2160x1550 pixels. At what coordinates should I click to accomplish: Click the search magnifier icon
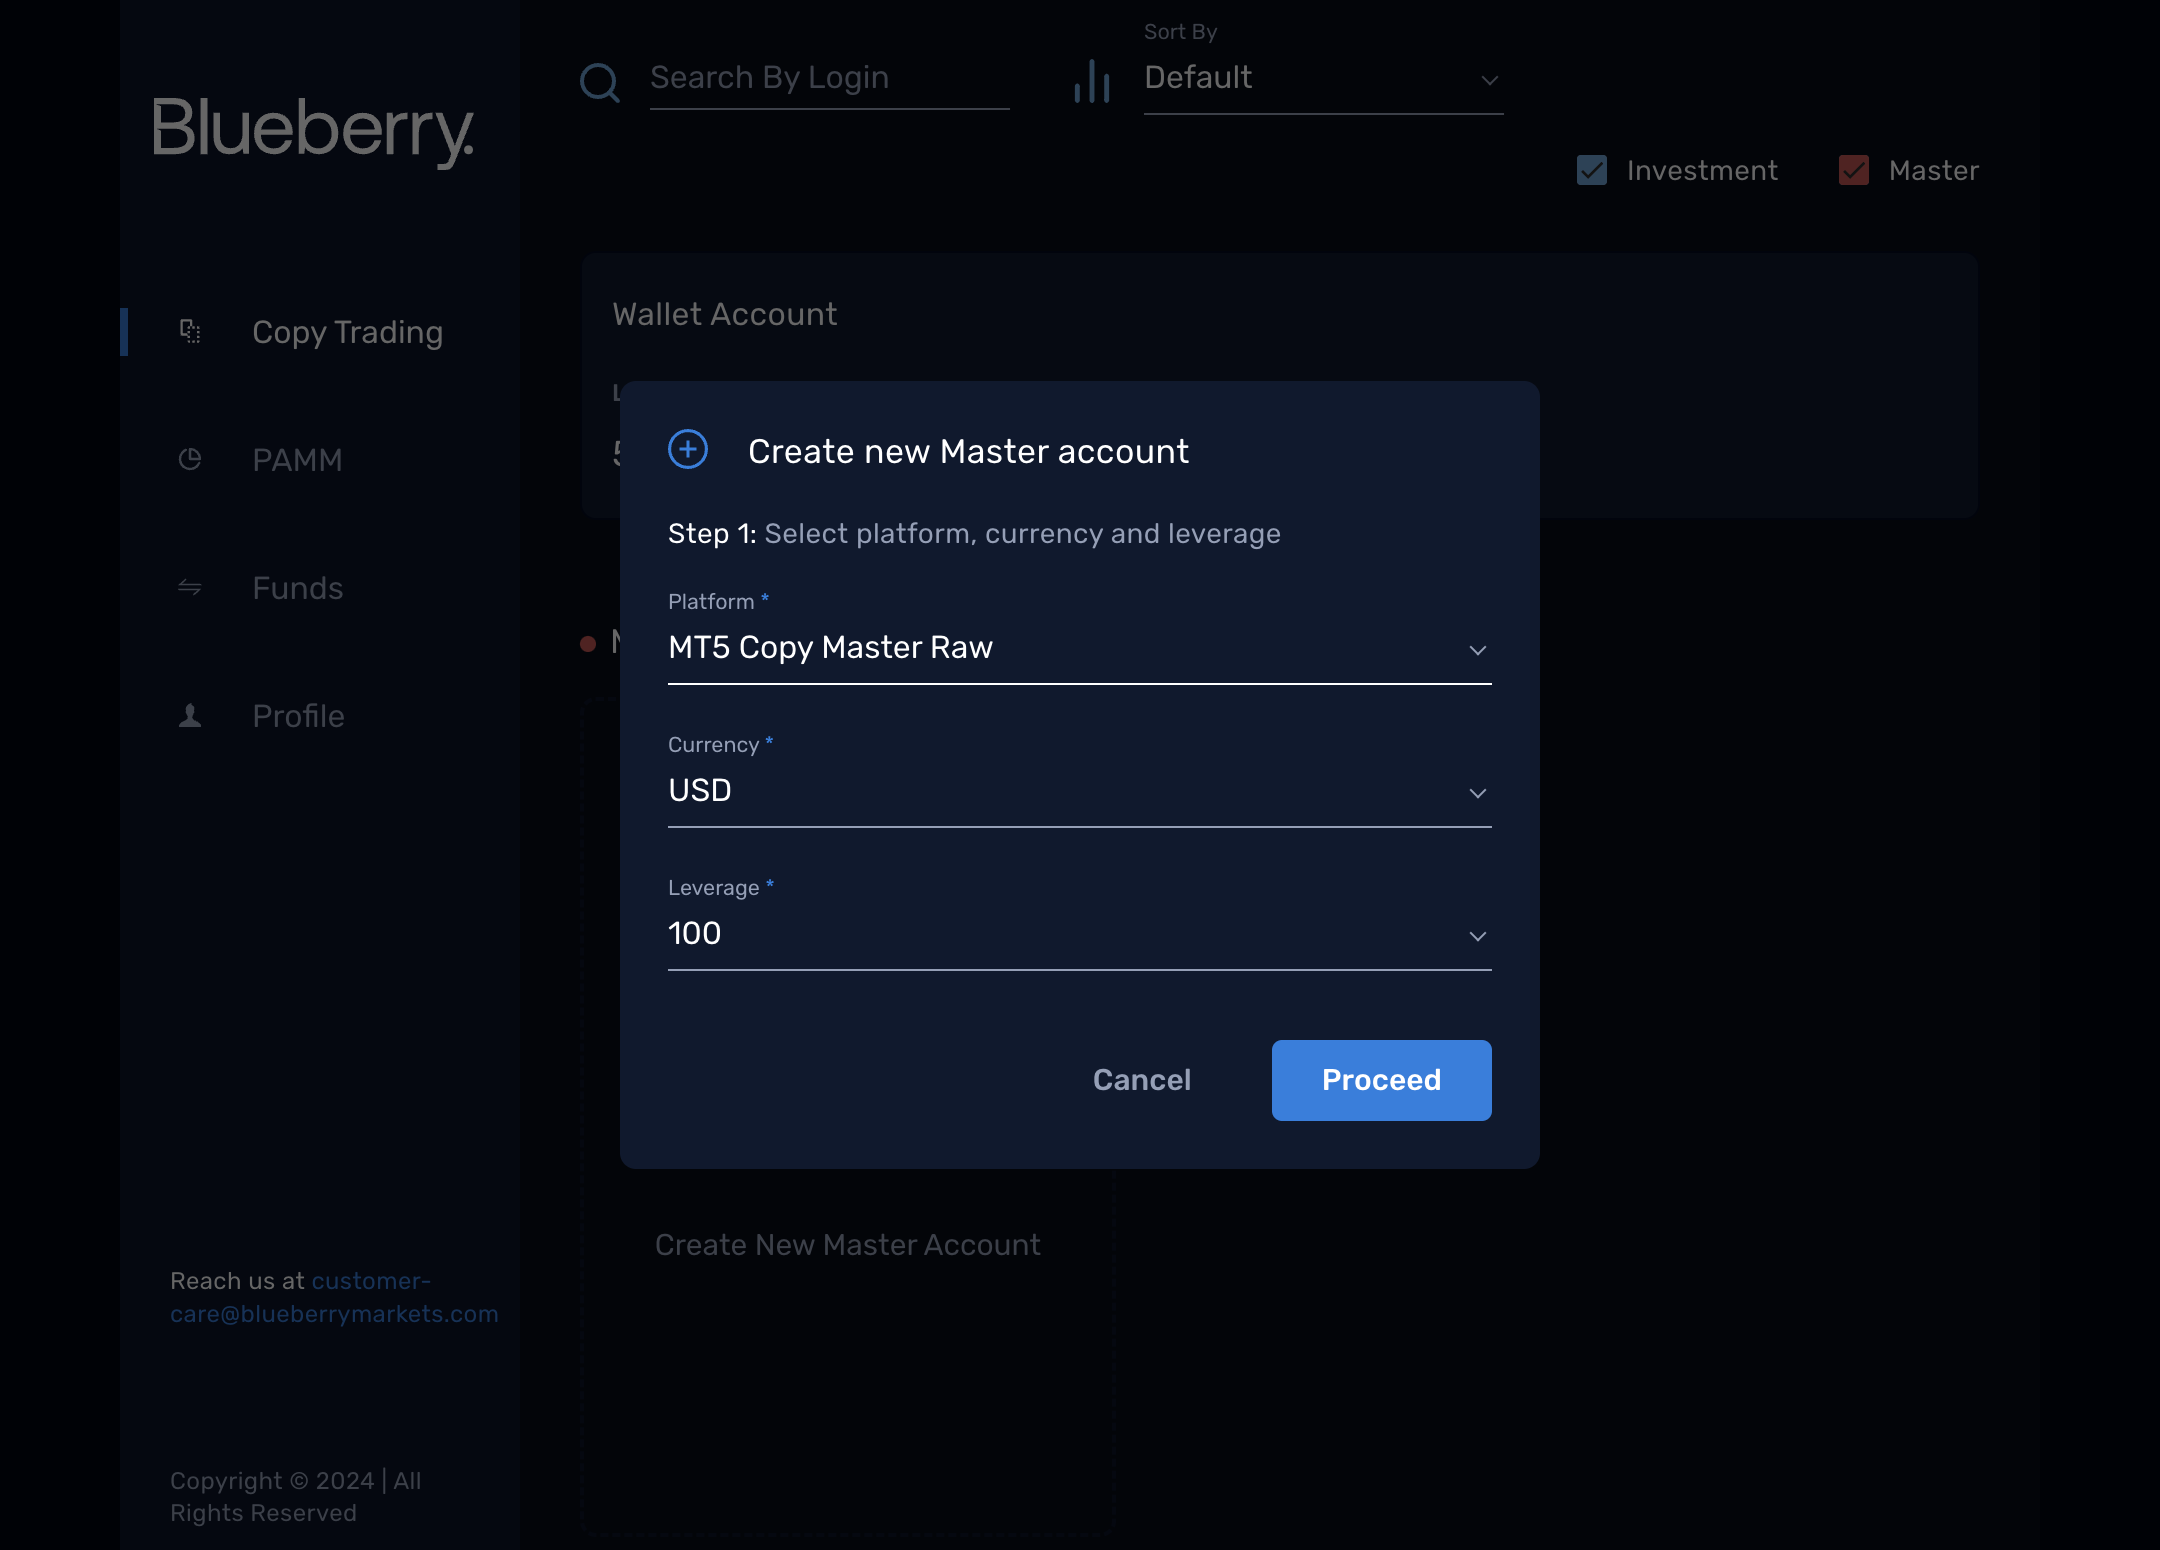tap(600, 82)
